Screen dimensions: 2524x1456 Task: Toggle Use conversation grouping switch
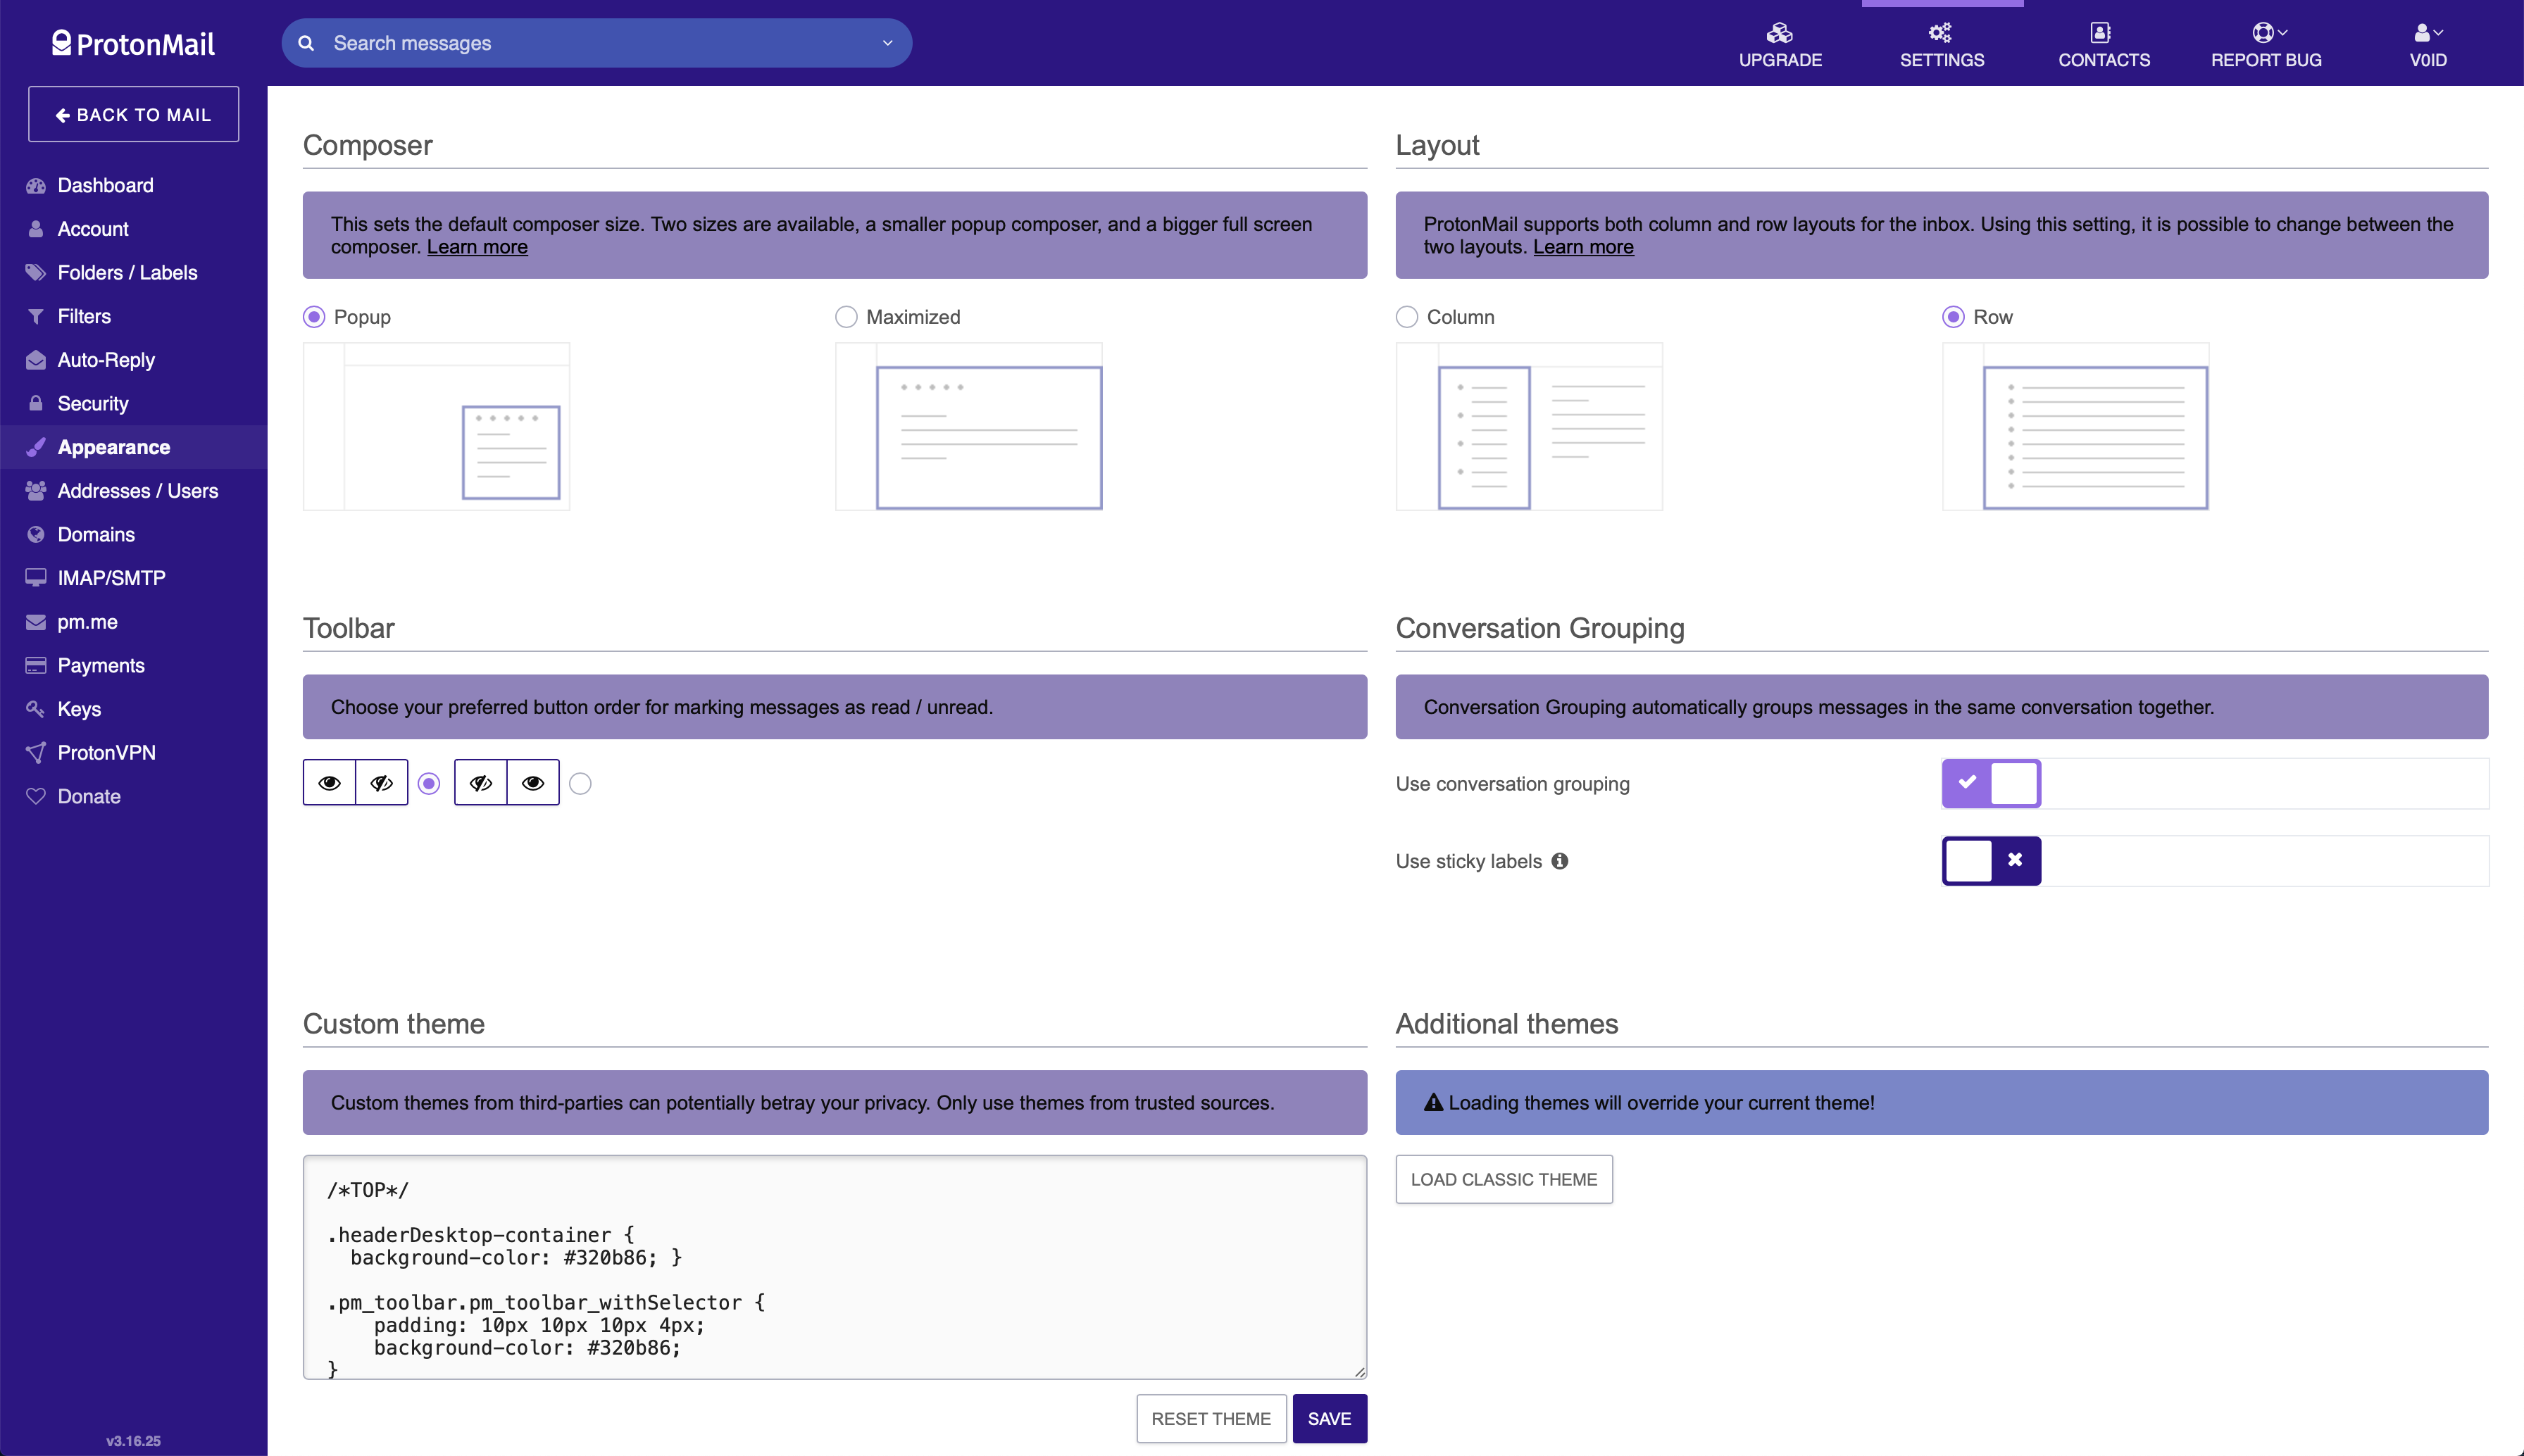(x=1990, y=783)
